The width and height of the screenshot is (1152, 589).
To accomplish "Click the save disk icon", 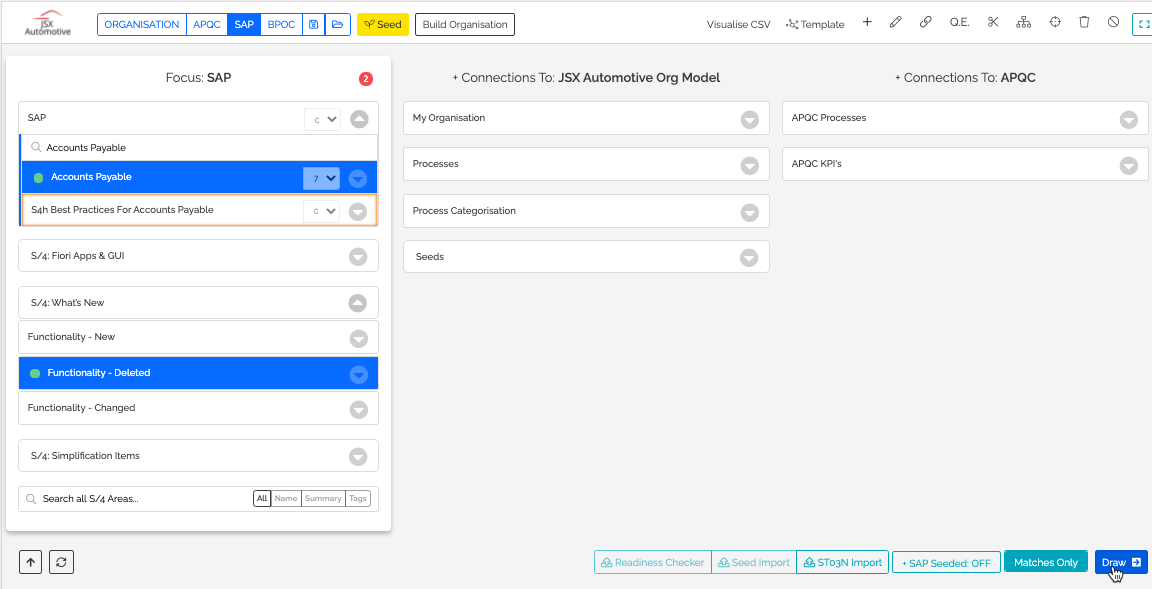I will 313,24.
